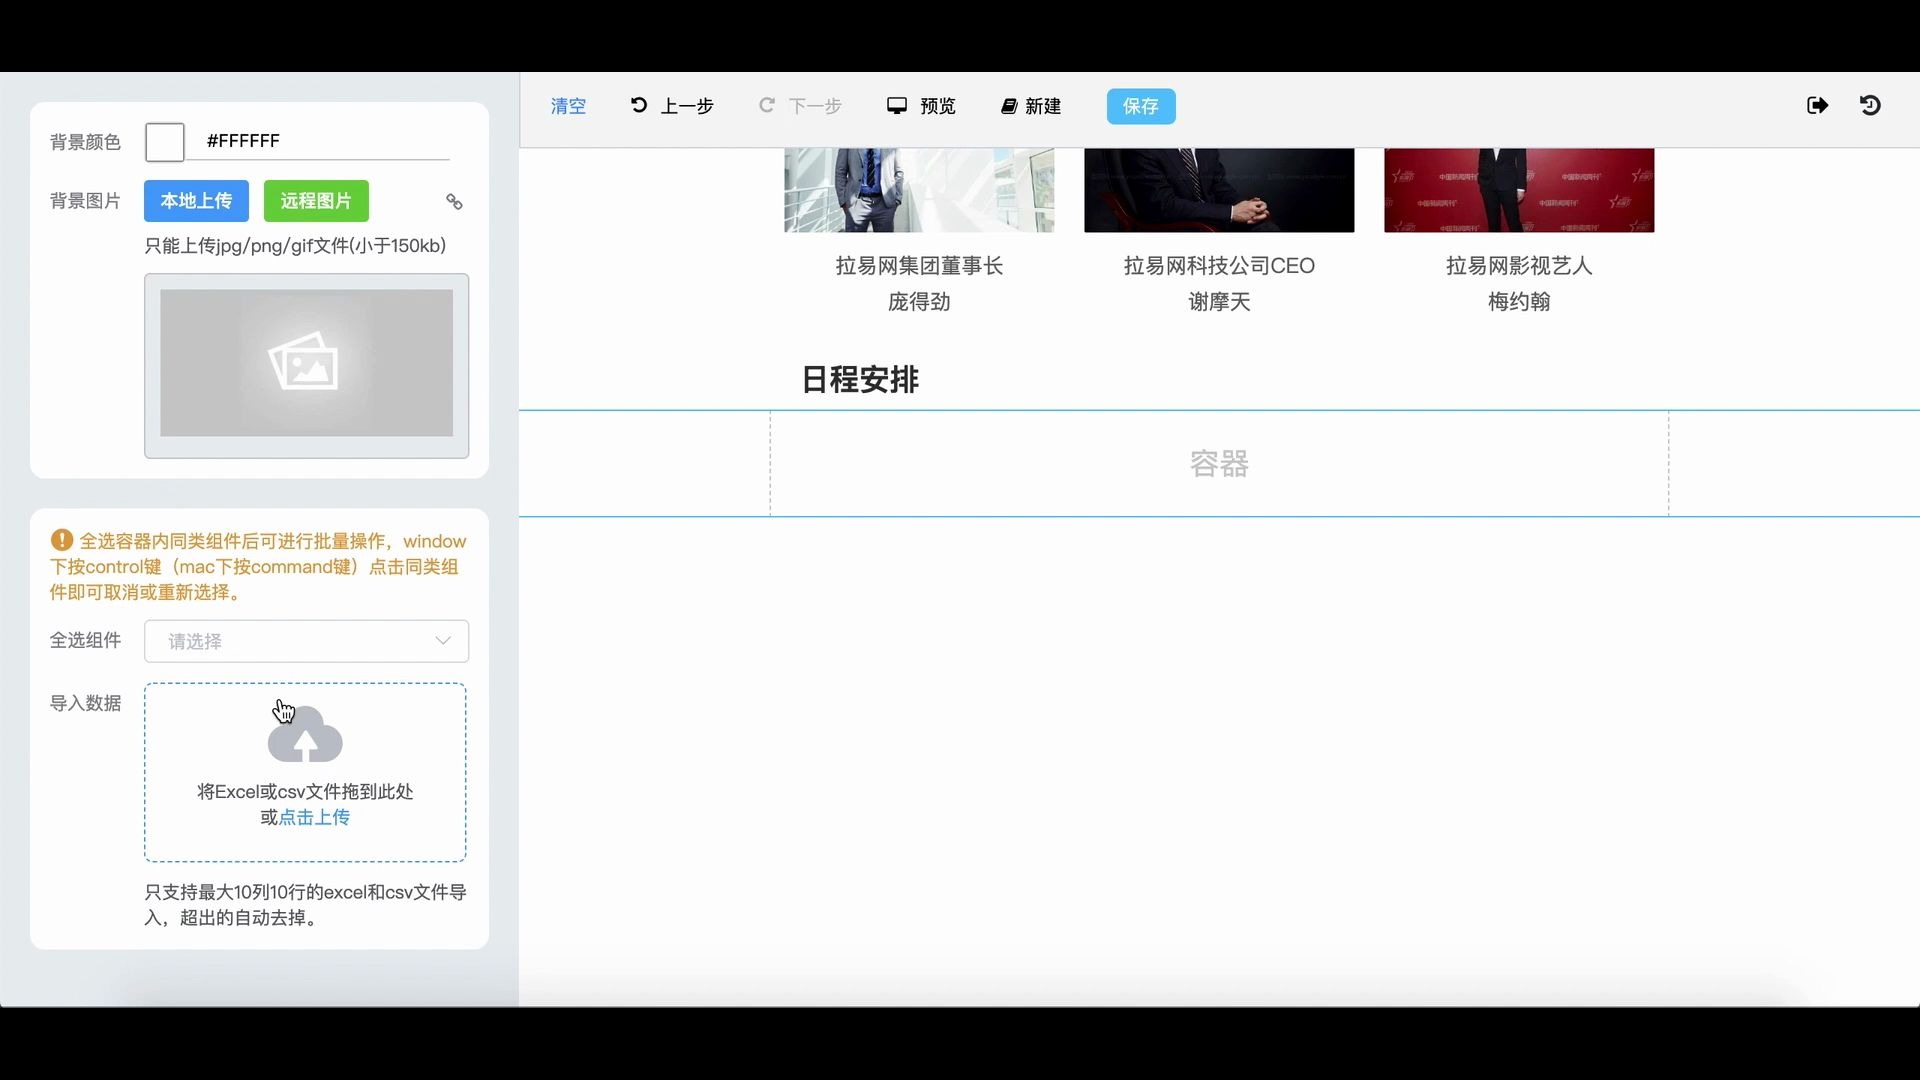This screenshot has height=1080, width=1920.
Task: Click the 拉易网影视艺人 portrait image
Action: [1519, 191]
